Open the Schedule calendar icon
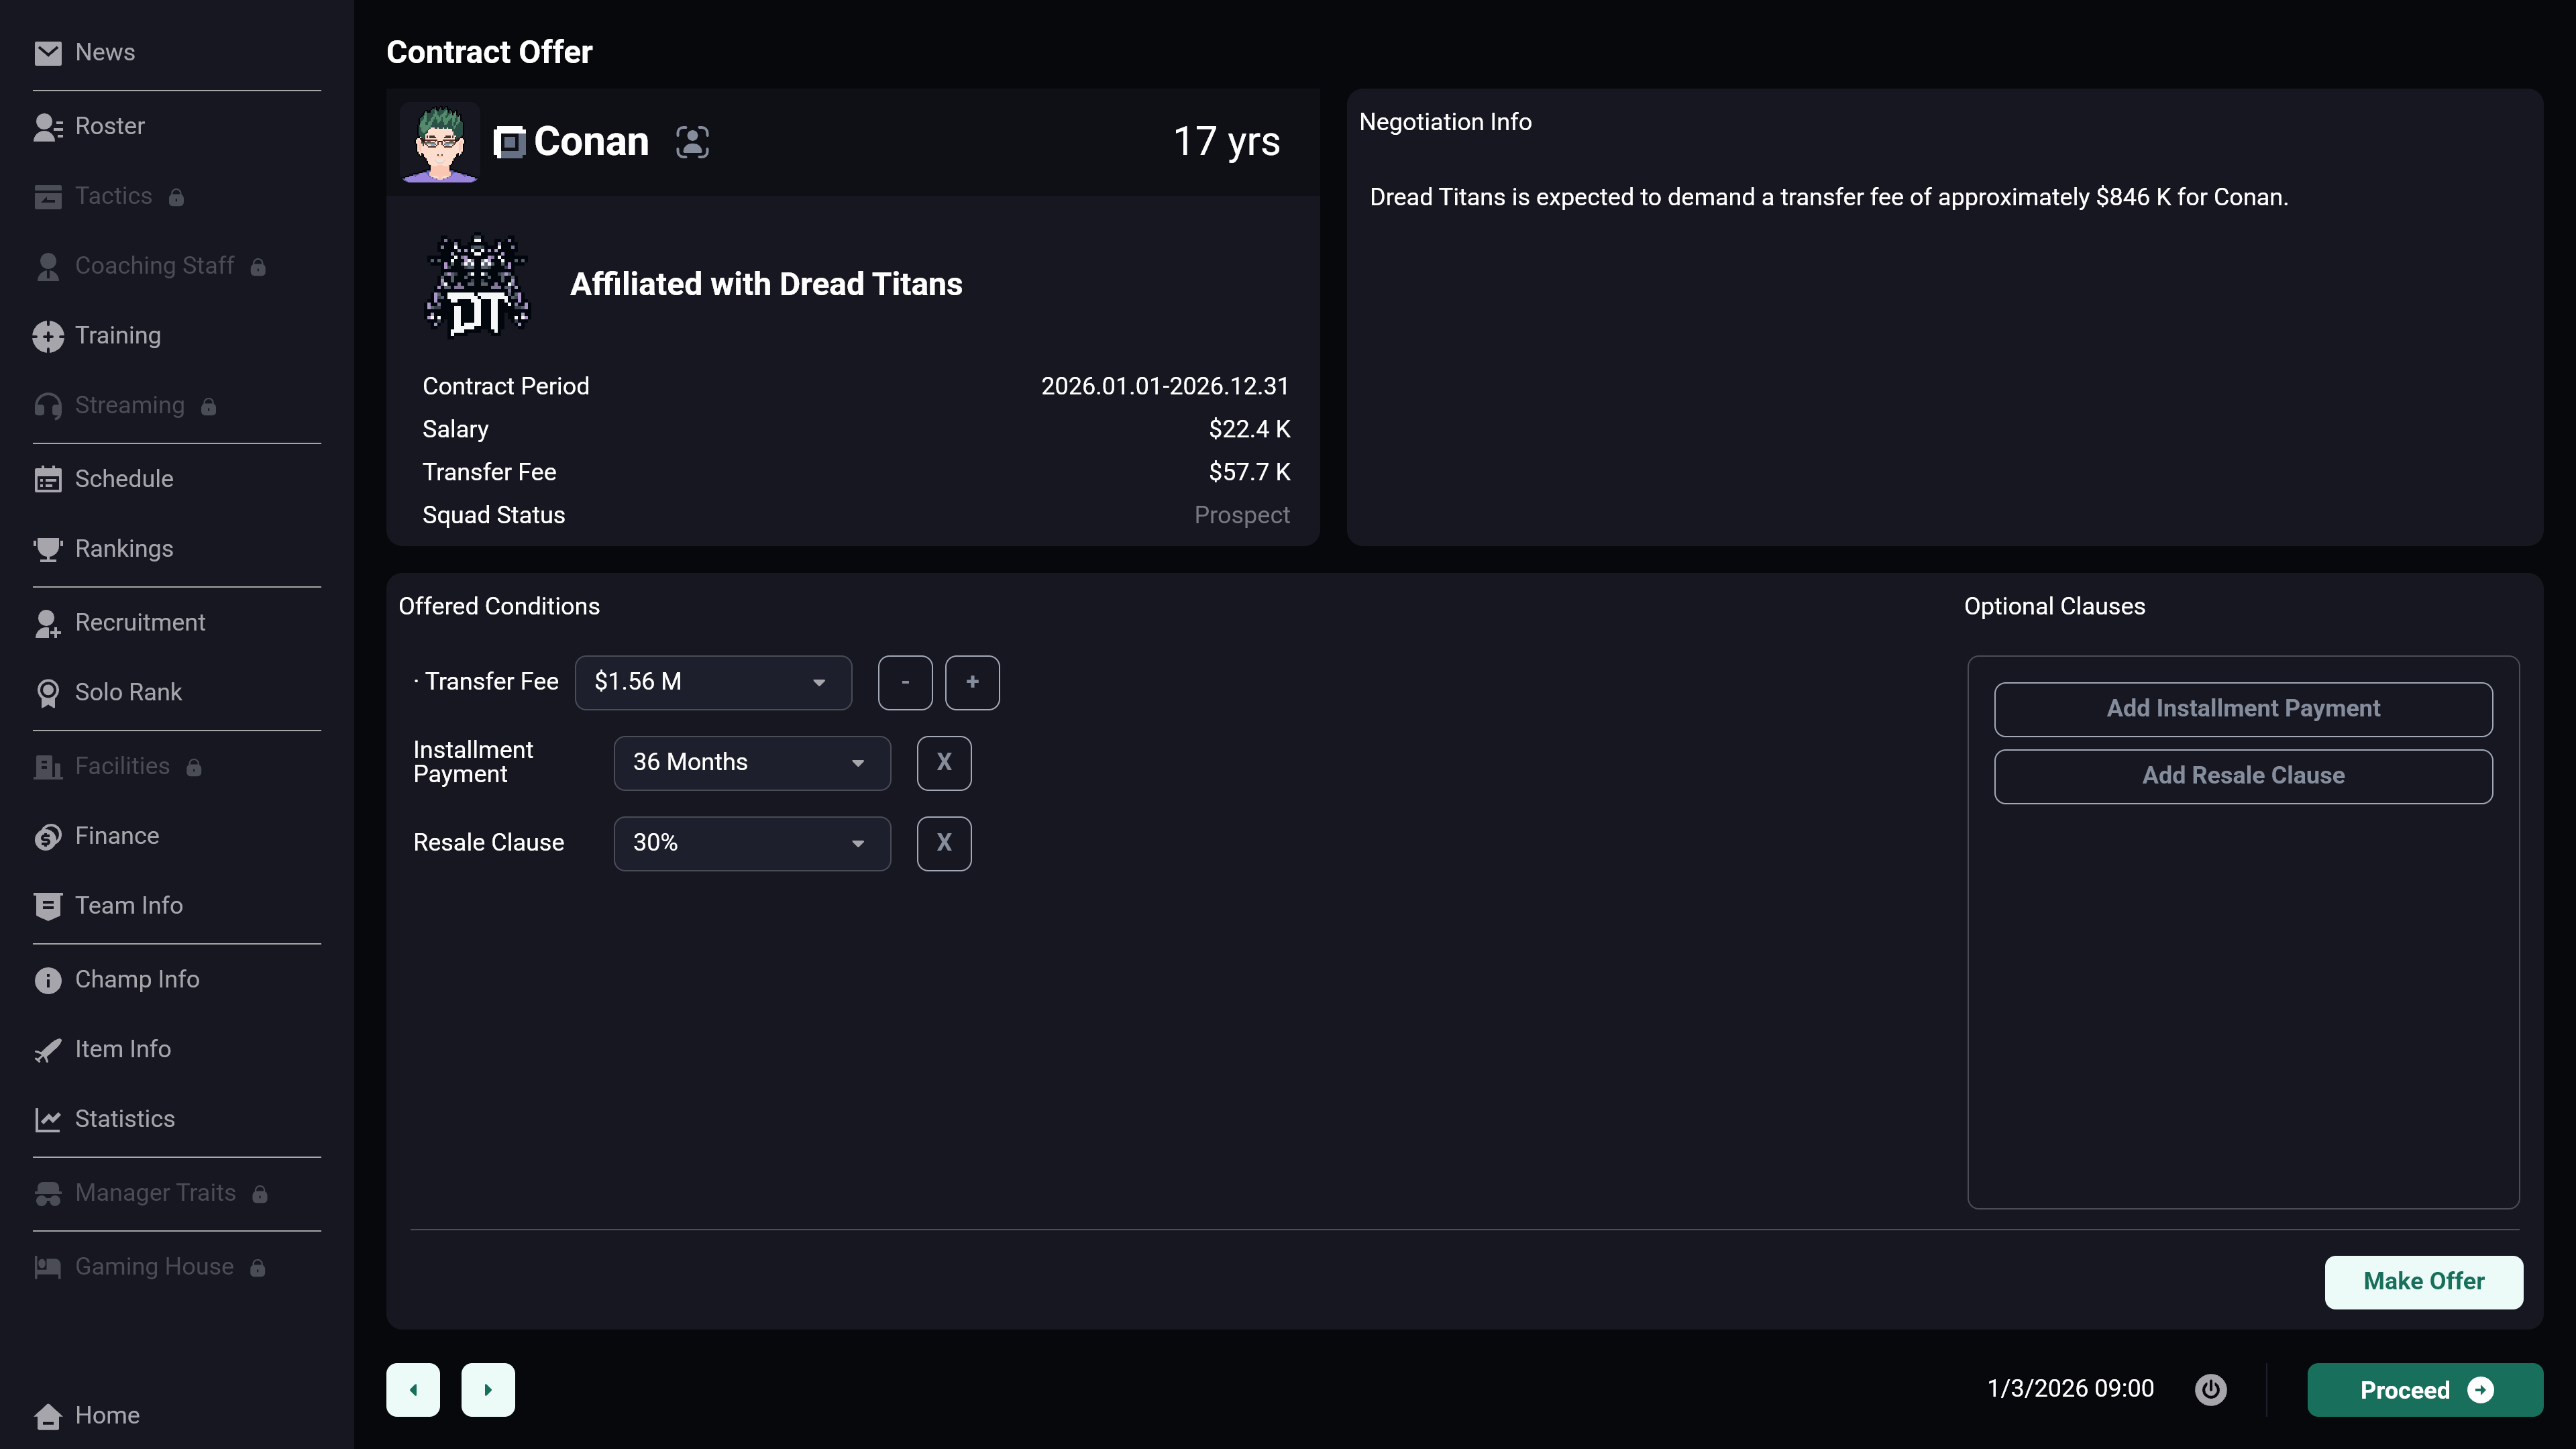 pyautogui.click(x=47, y=480)
